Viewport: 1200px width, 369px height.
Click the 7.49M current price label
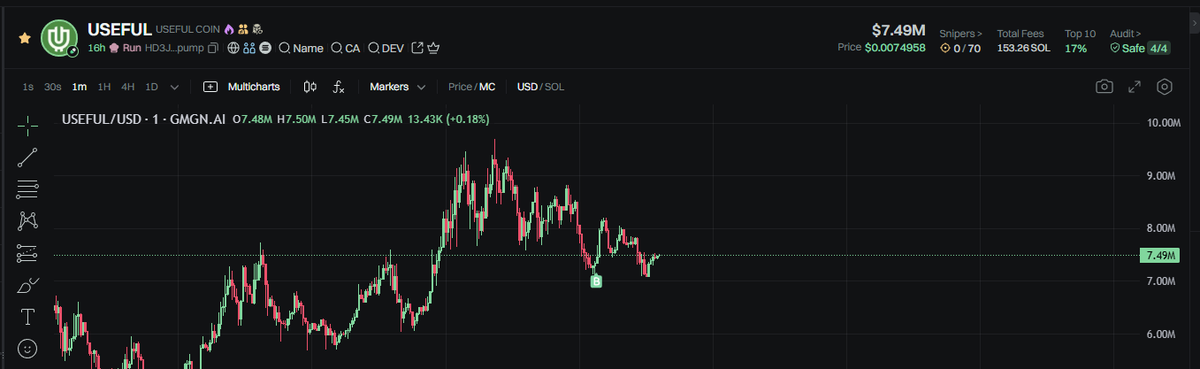point(1160,256)
